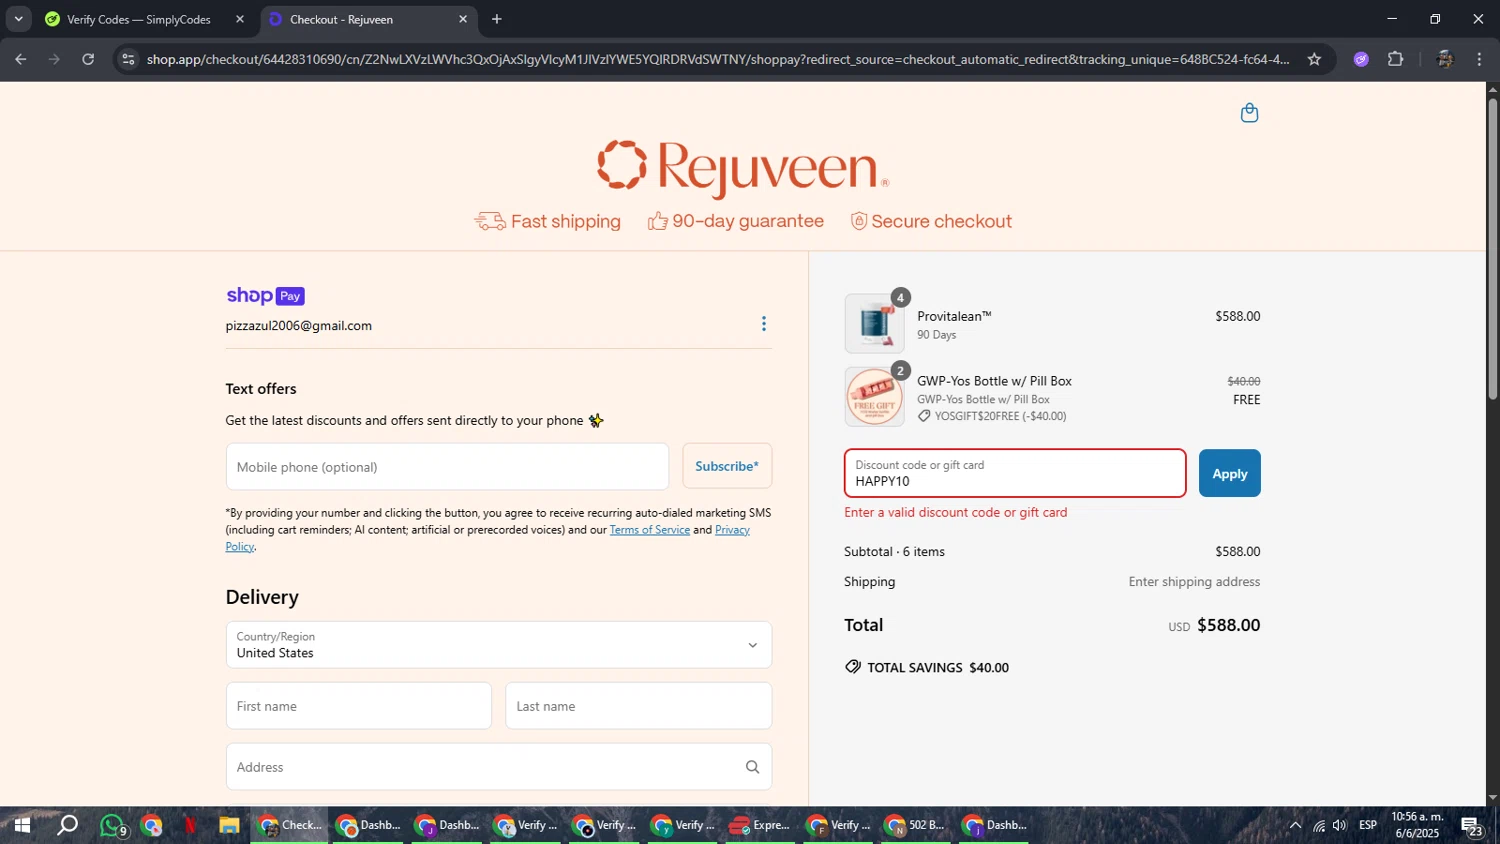Open the 502 B... Chrome taskbar window
1500x844 pixels.
pyautogui.click(x=915, y=826)
